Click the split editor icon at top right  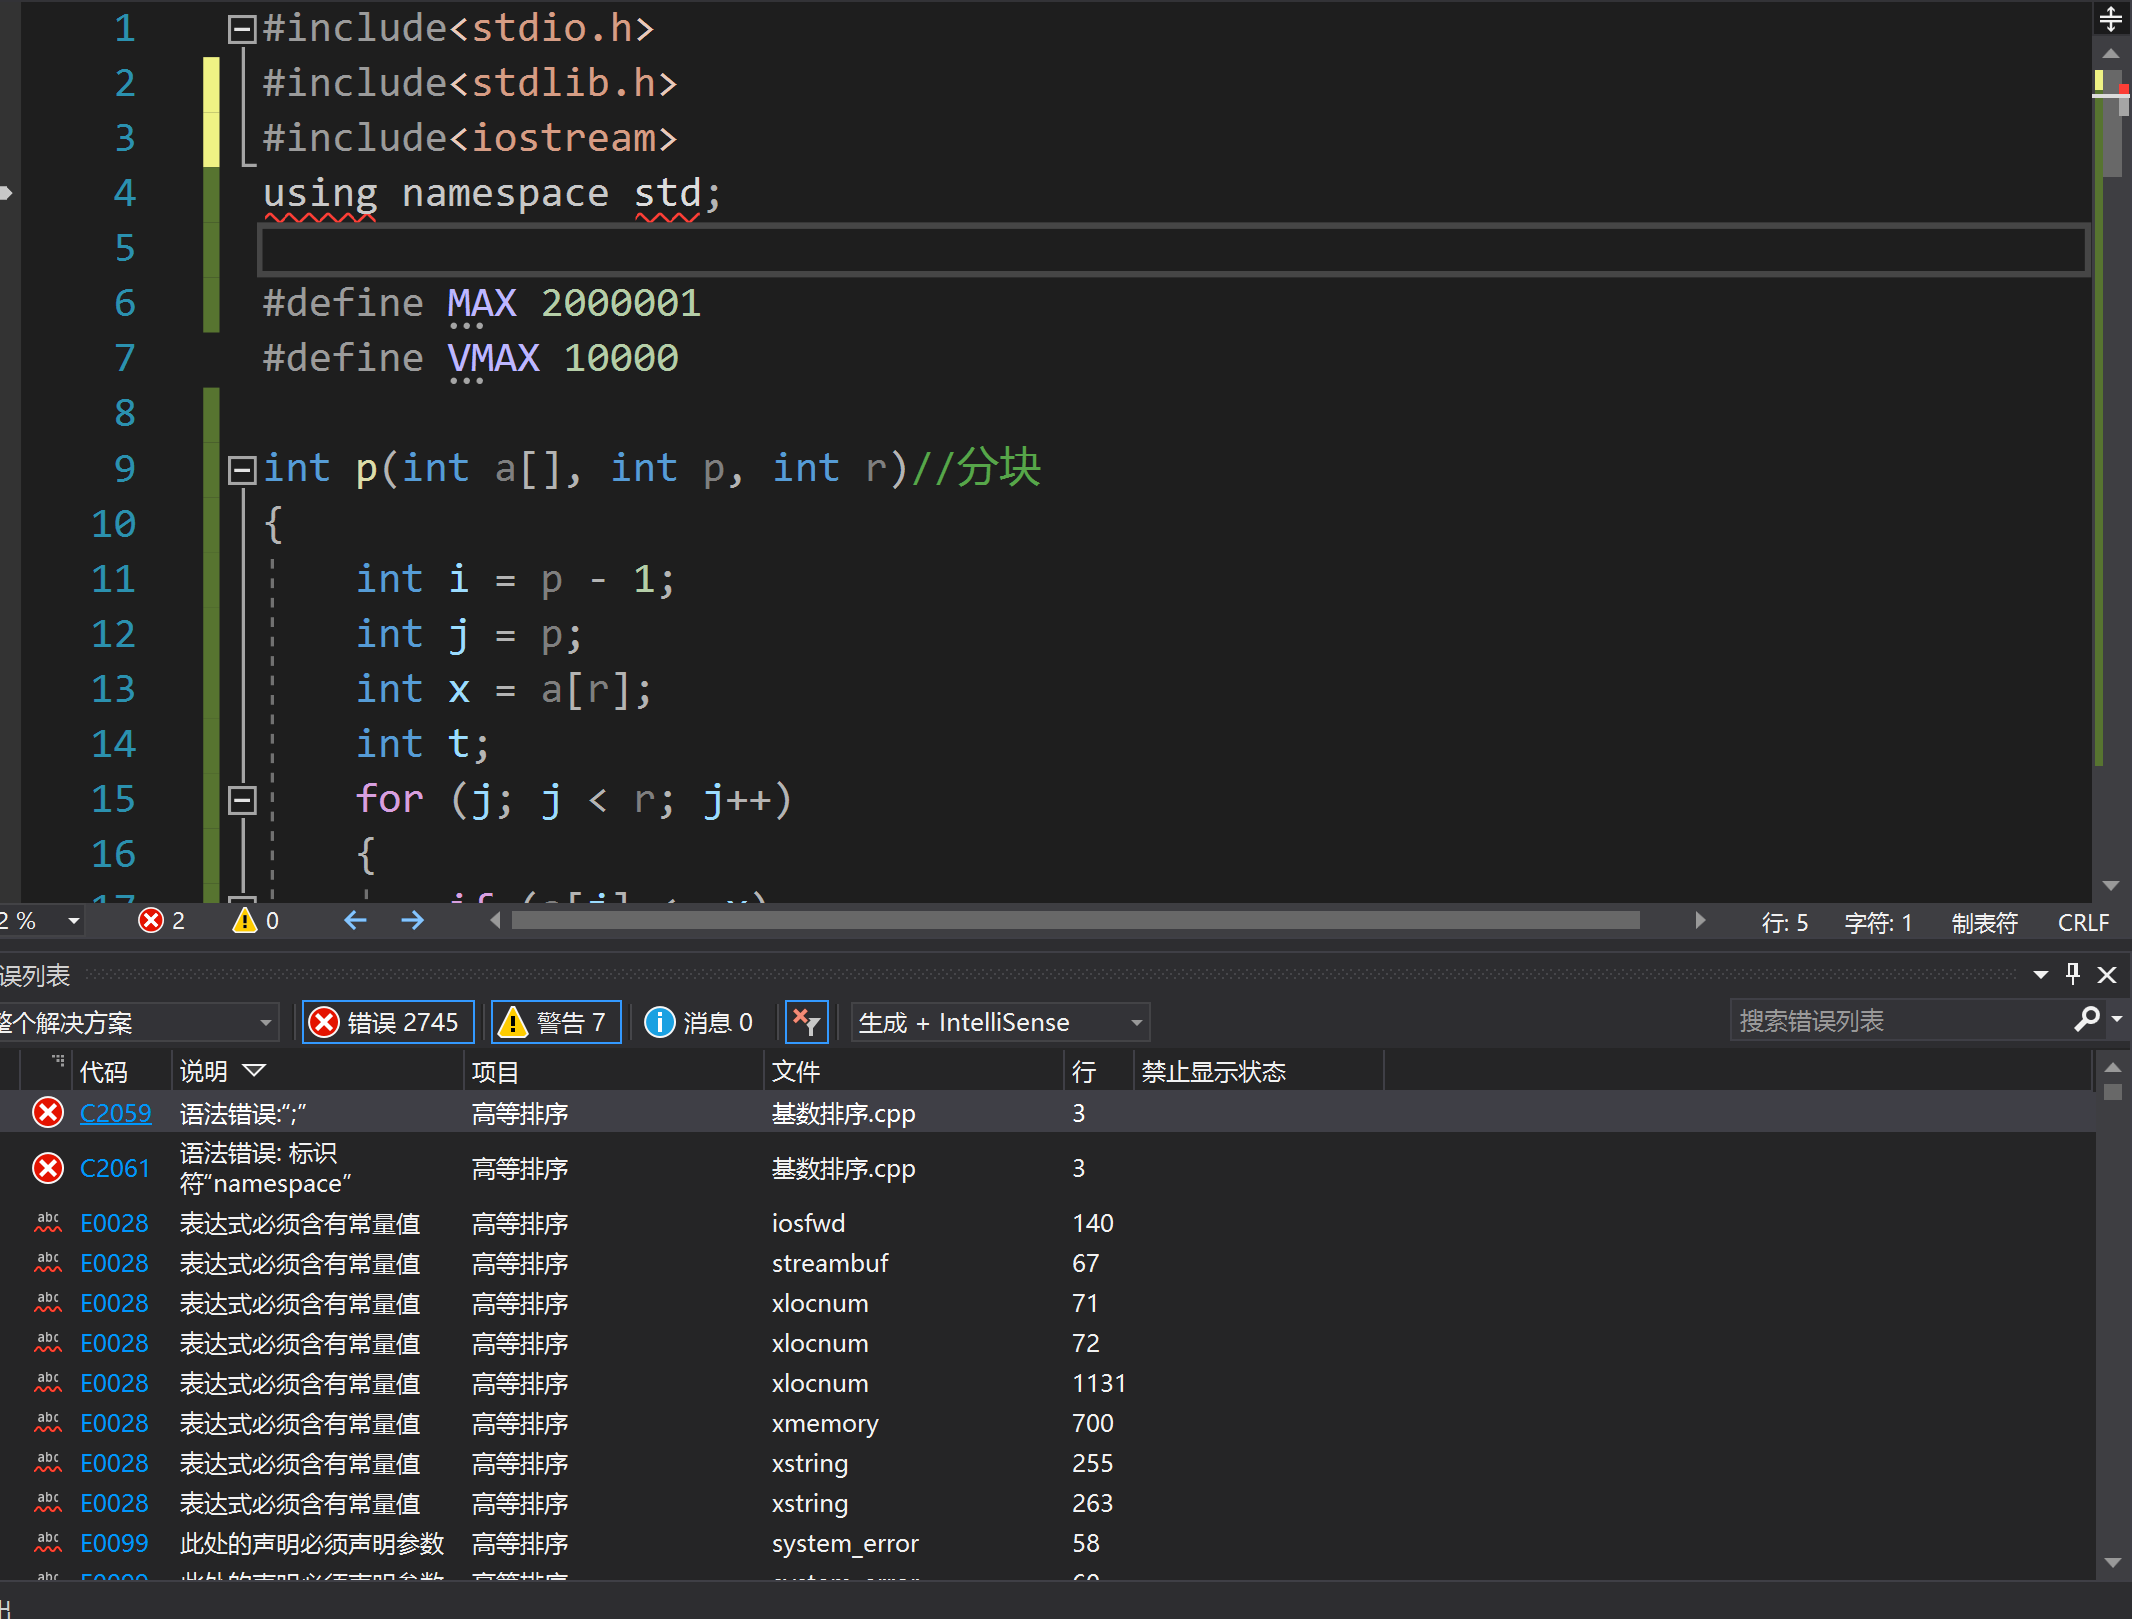click(2110, 18)
